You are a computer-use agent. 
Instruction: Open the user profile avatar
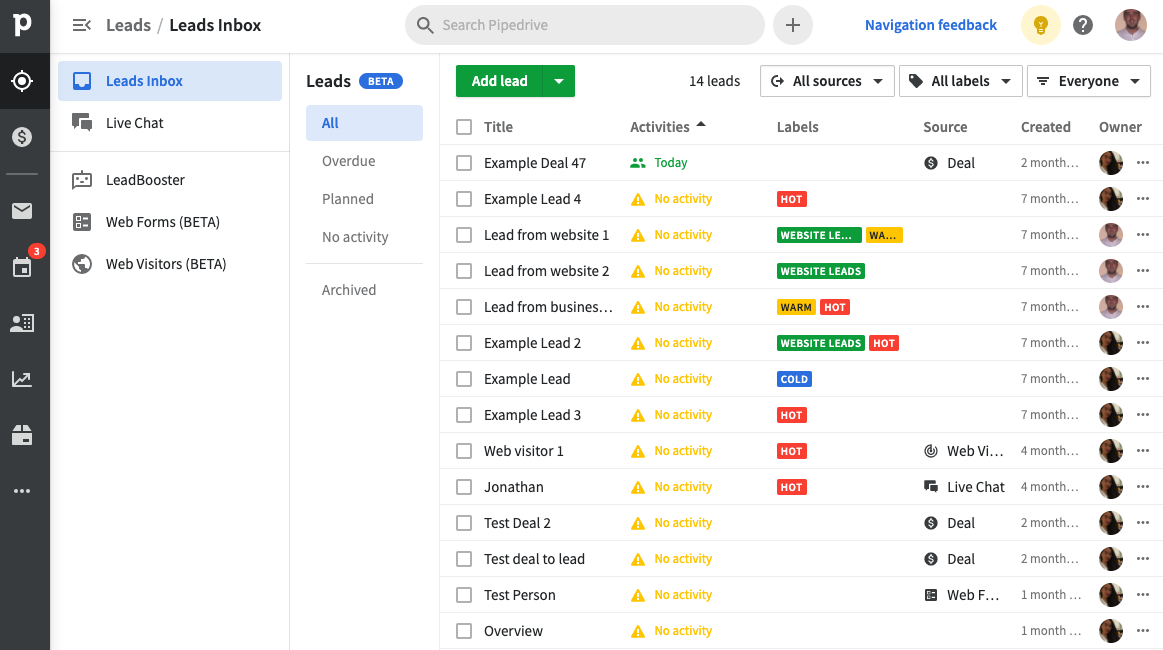pyautogui.click(x=1130, y=25)
